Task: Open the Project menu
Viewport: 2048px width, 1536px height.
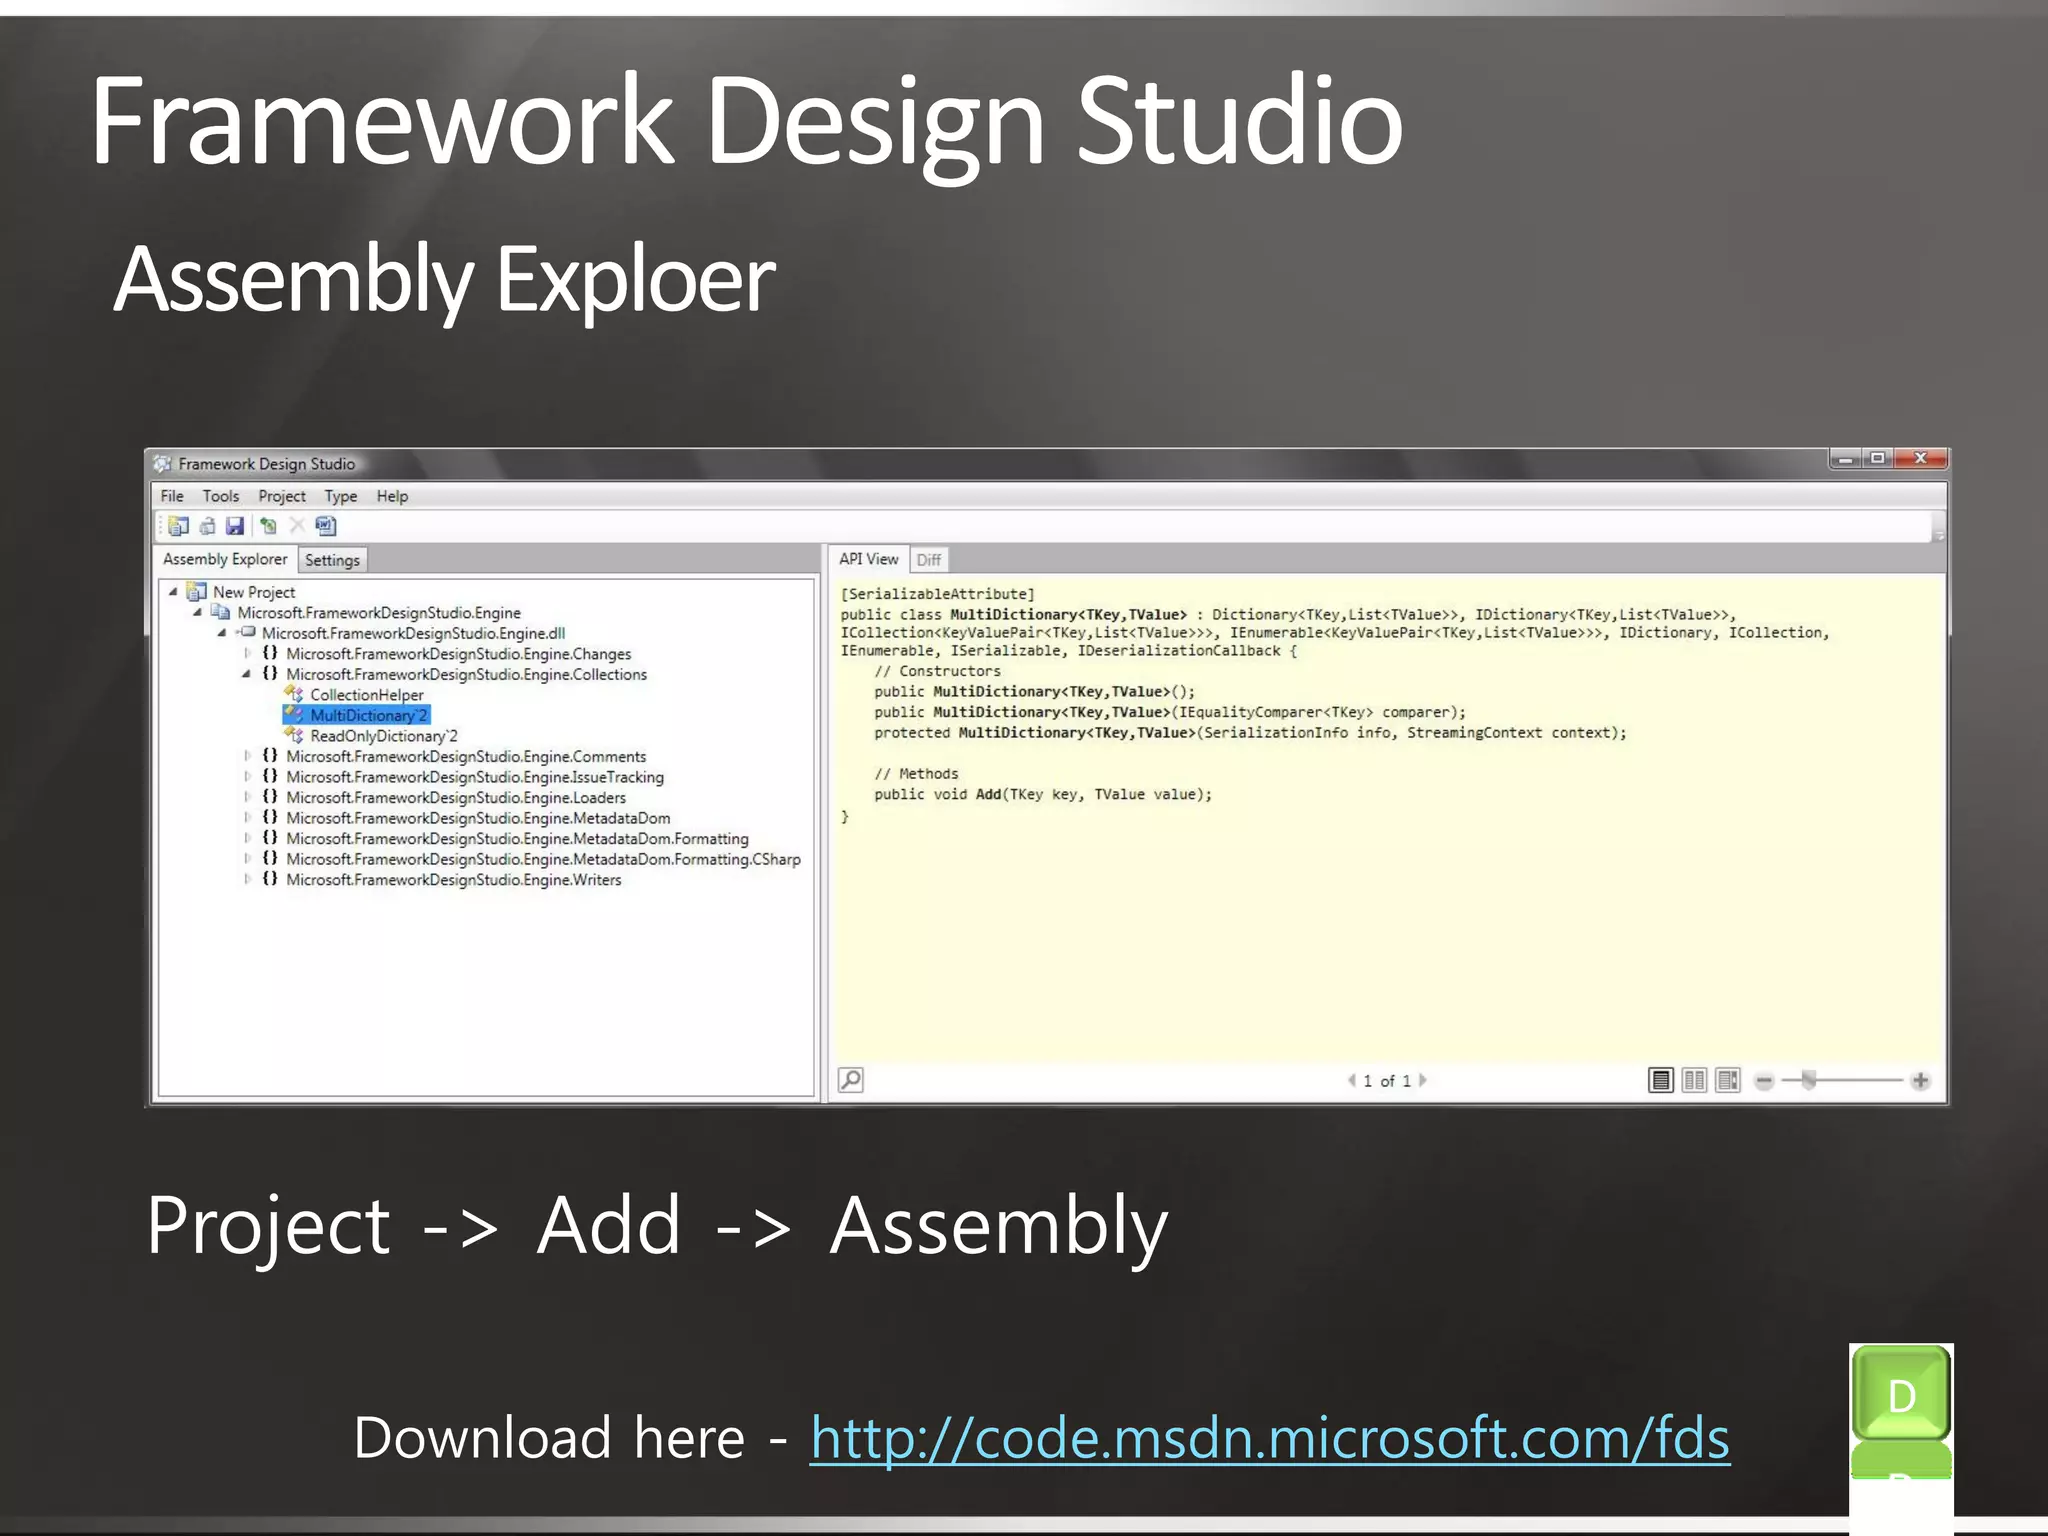Action: pyautogui.click(x=281, y=496)
